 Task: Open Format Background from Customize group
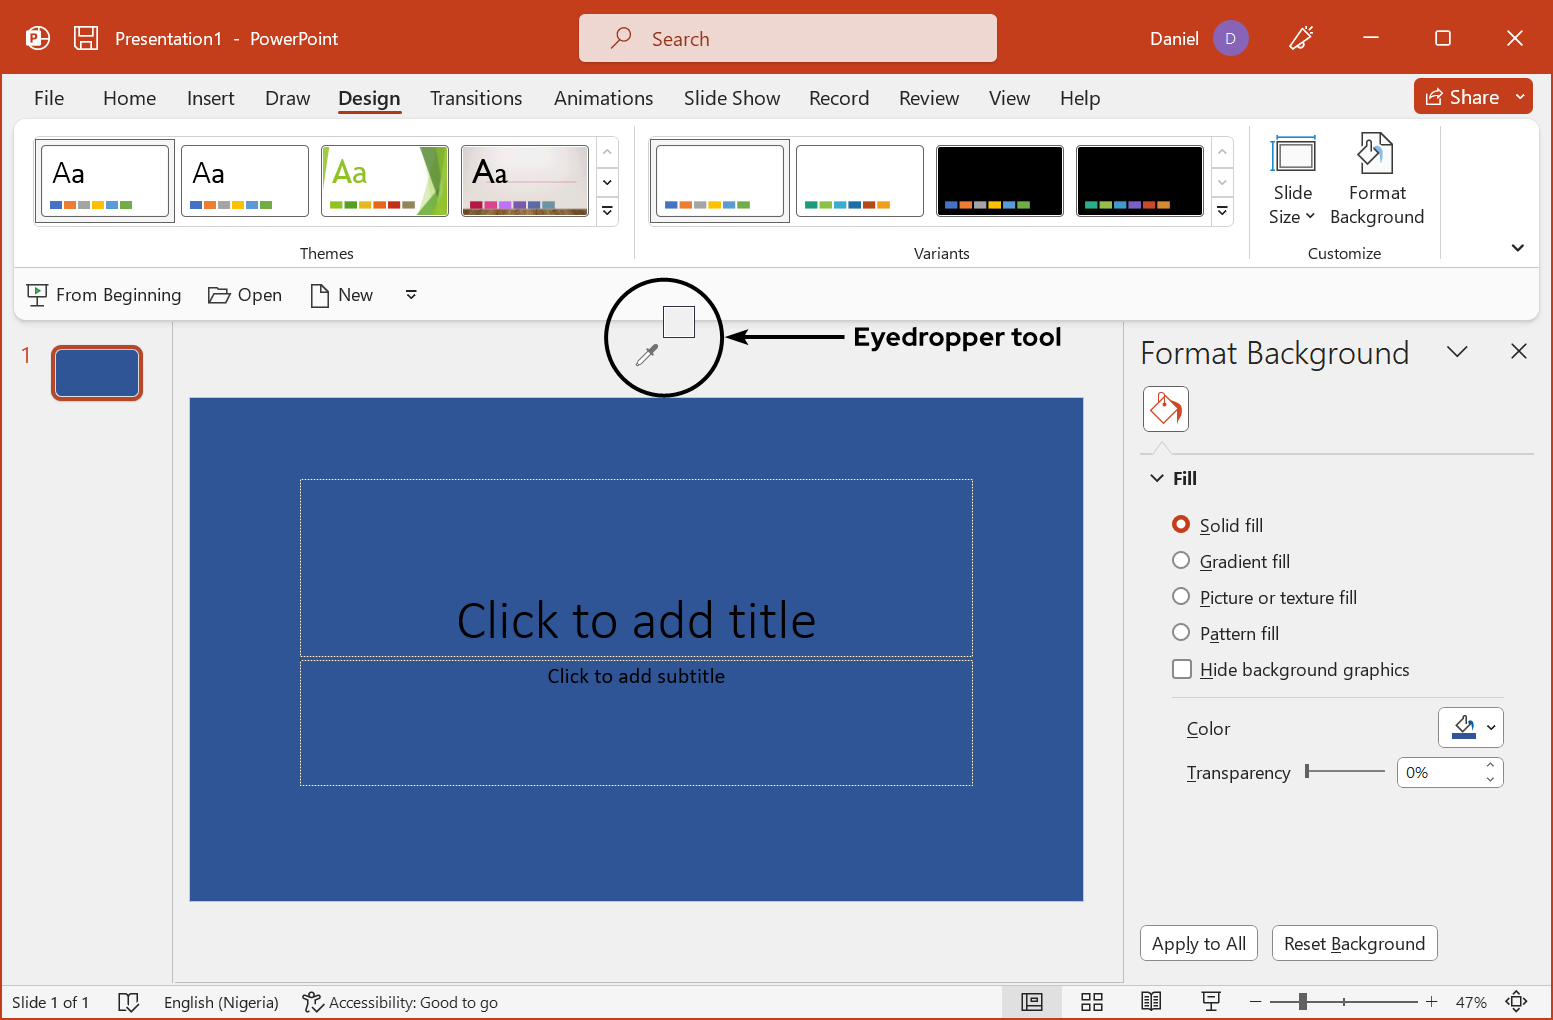coord(1376,179)
